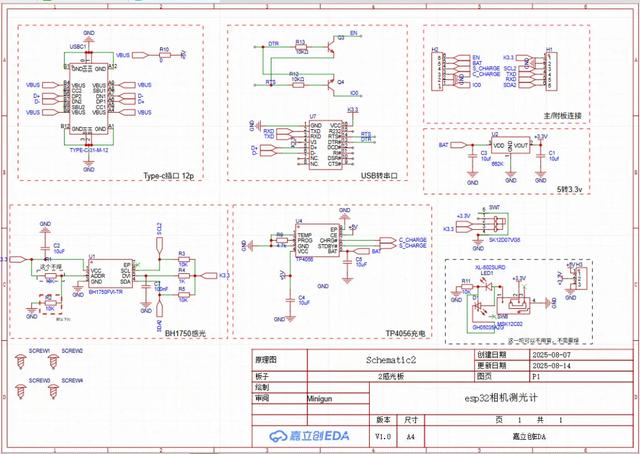This screenshot has height=454, width=640.
Task: Click the version value 'V1.0'
Action: [383, 436]
